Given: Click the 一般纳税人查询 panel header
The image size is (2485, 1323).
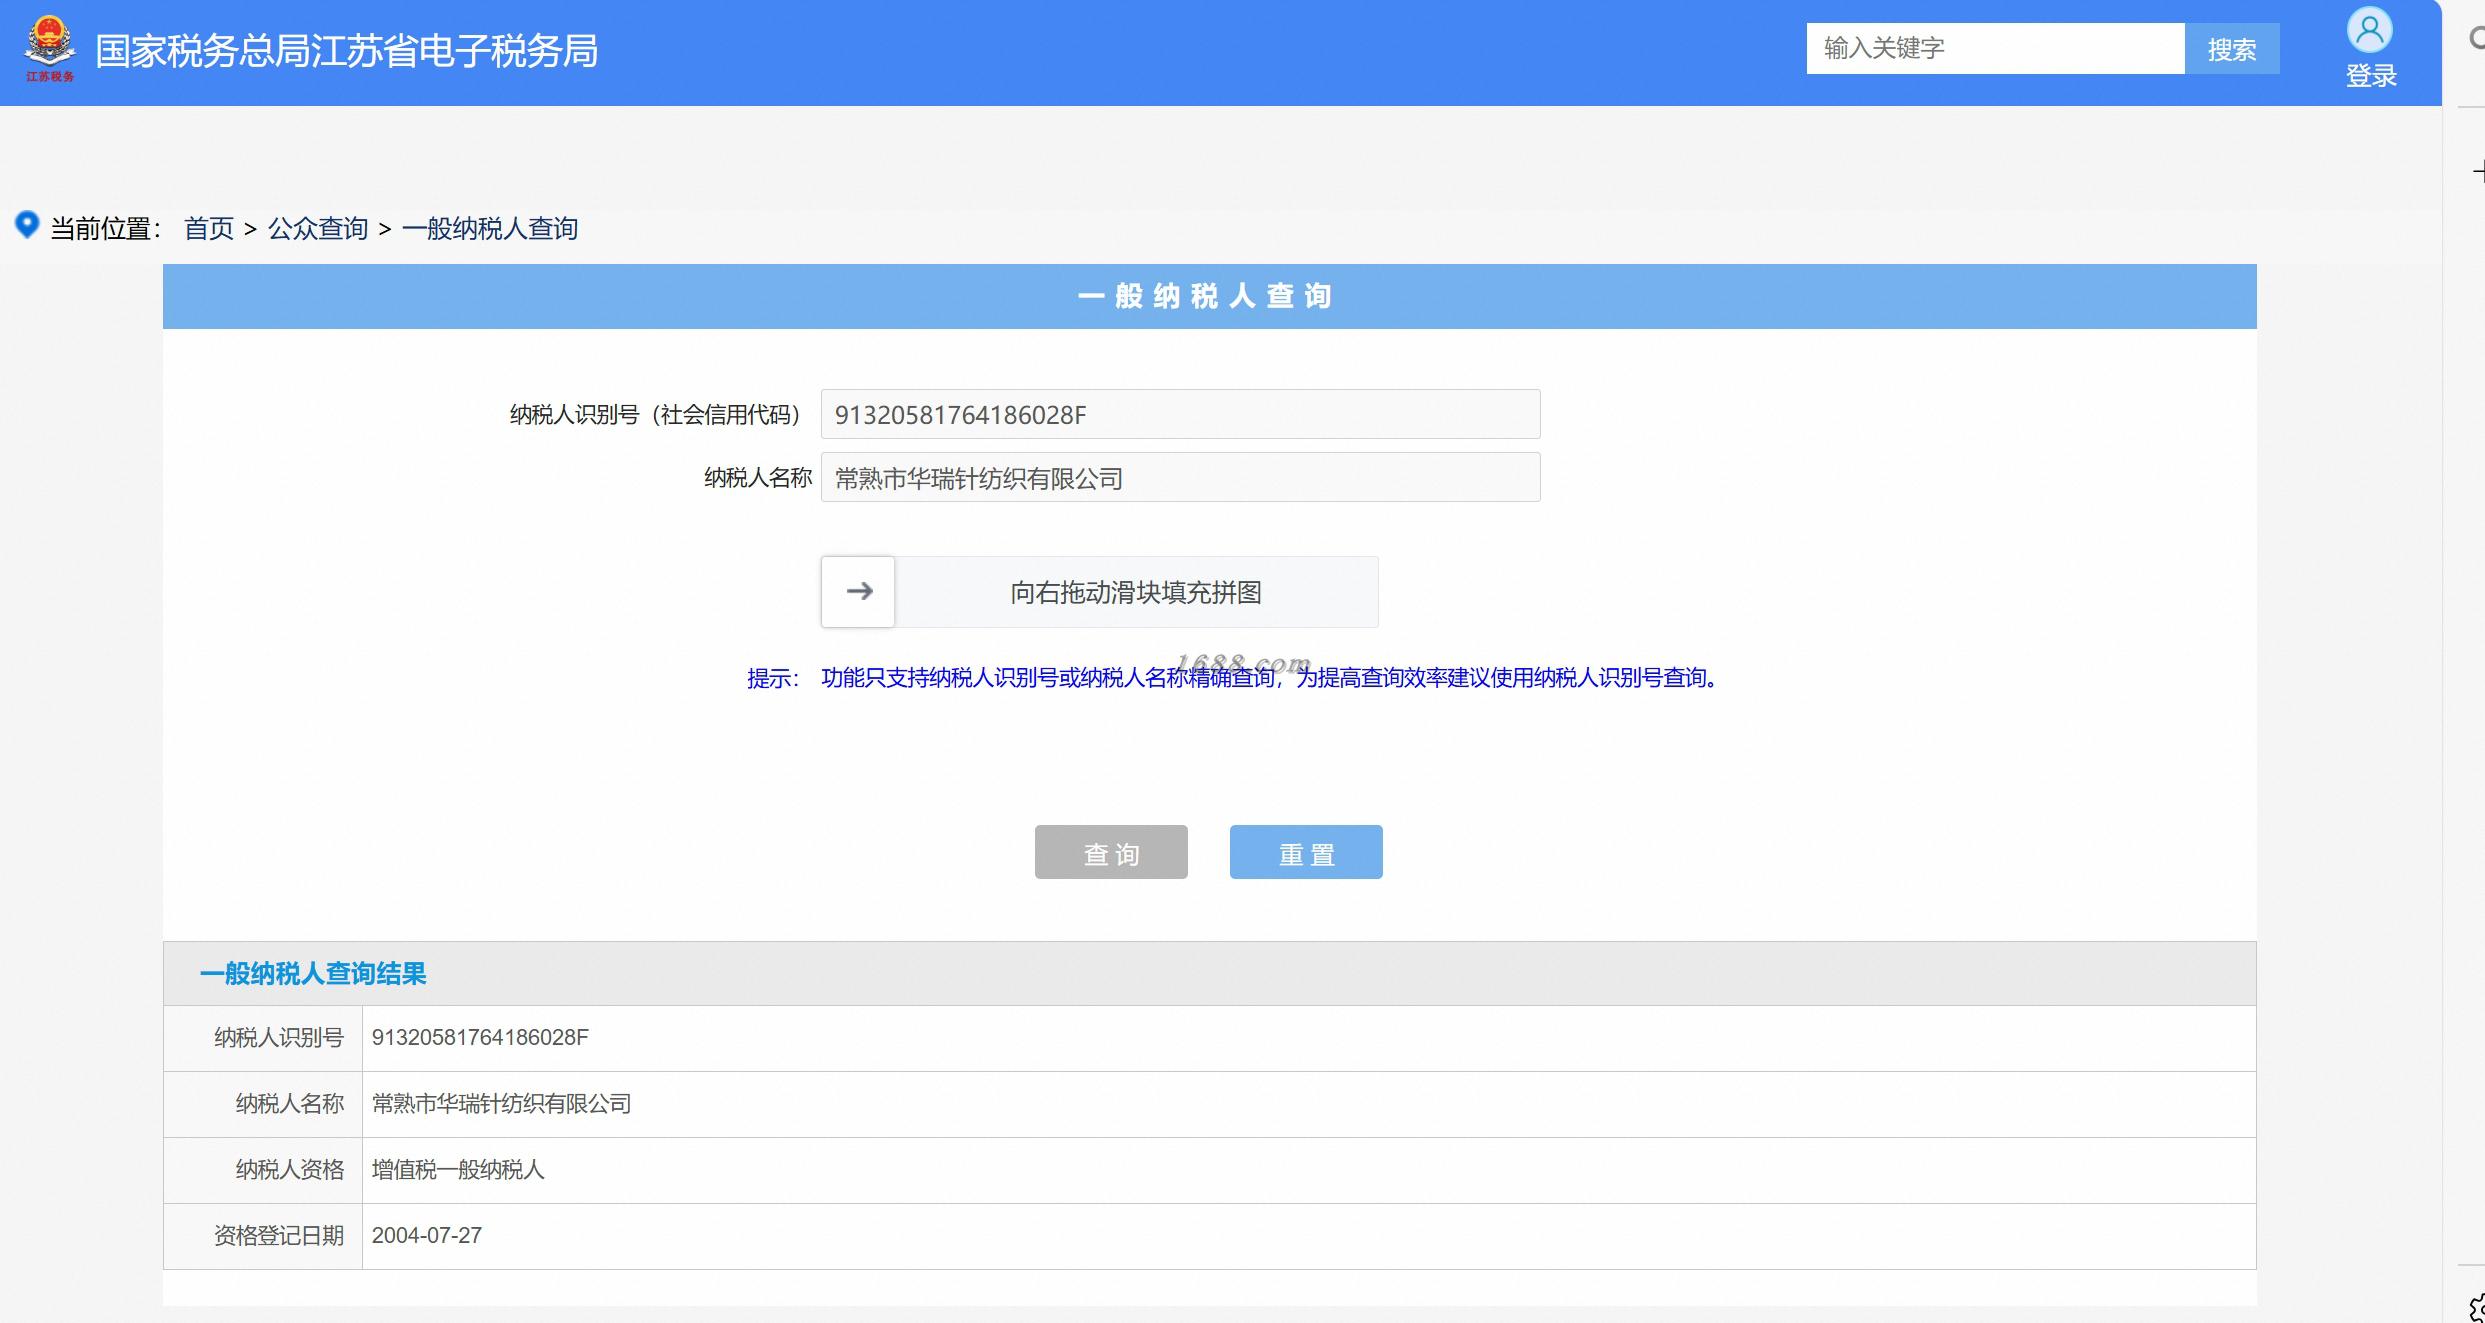Looking at the screenshot, I should click(x=1209, y=296).
